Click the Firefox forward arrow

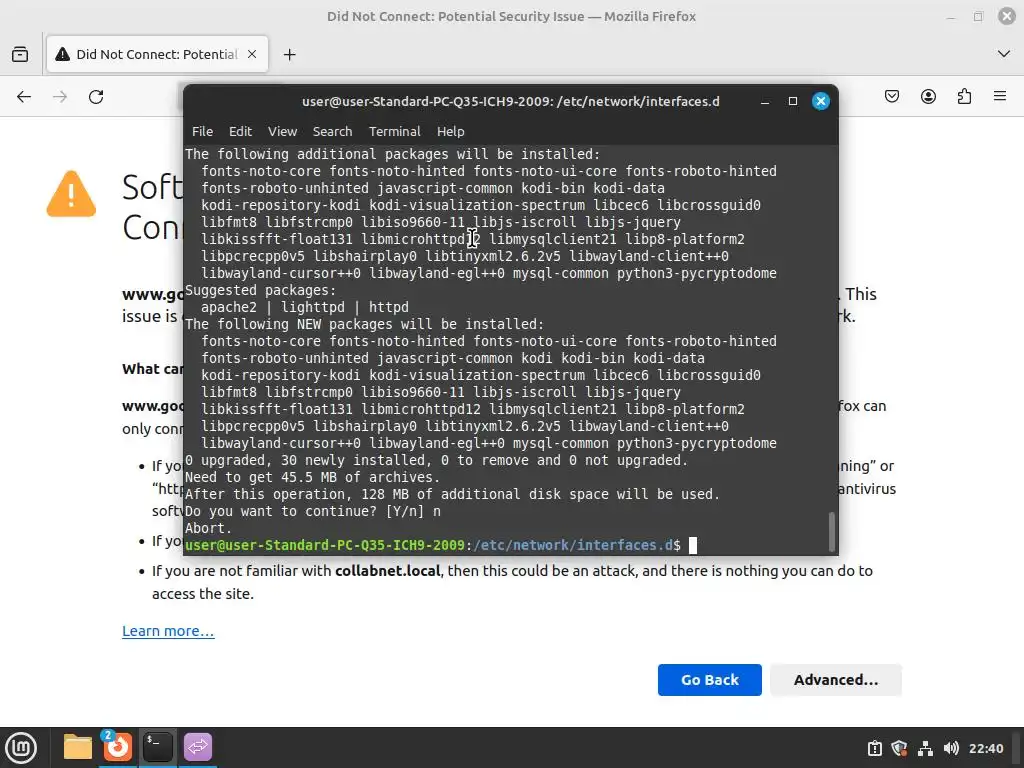60,97
